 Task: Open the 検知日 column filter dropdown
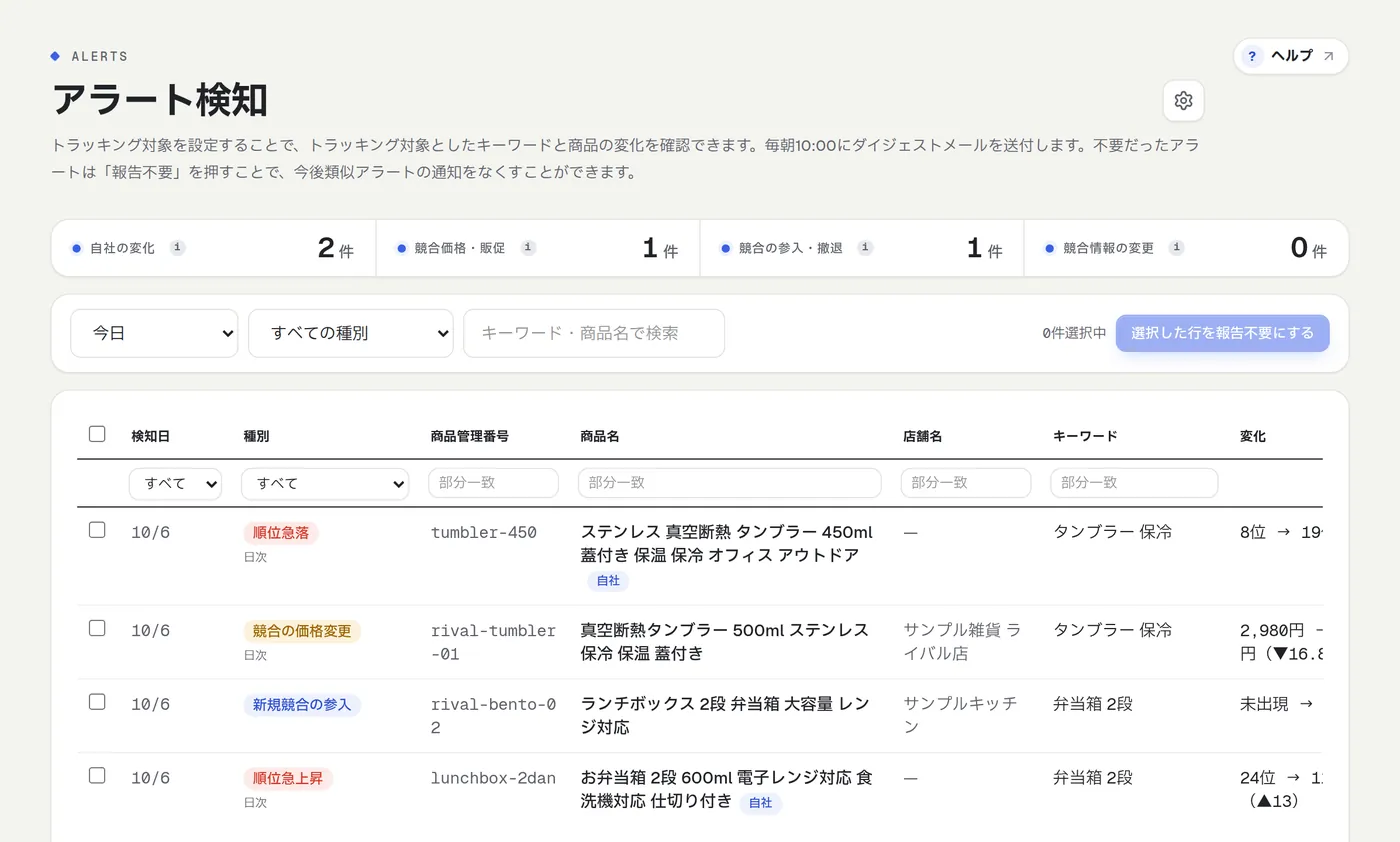pos(175,483)
